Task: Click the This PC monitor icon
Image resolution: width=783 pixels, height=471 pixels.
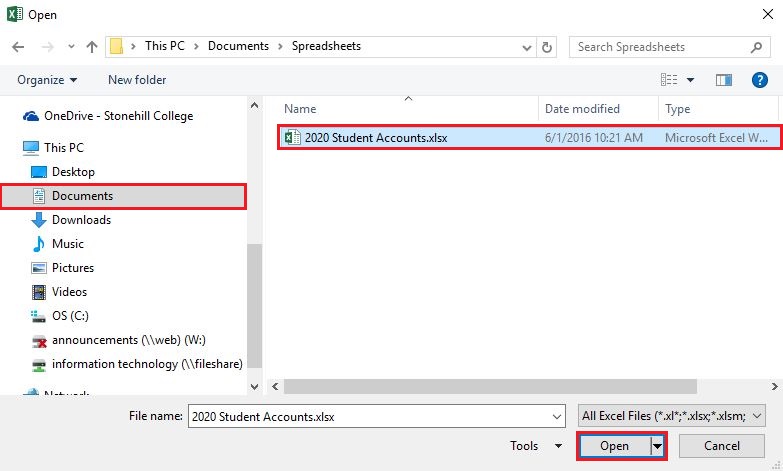Action: 30,148
